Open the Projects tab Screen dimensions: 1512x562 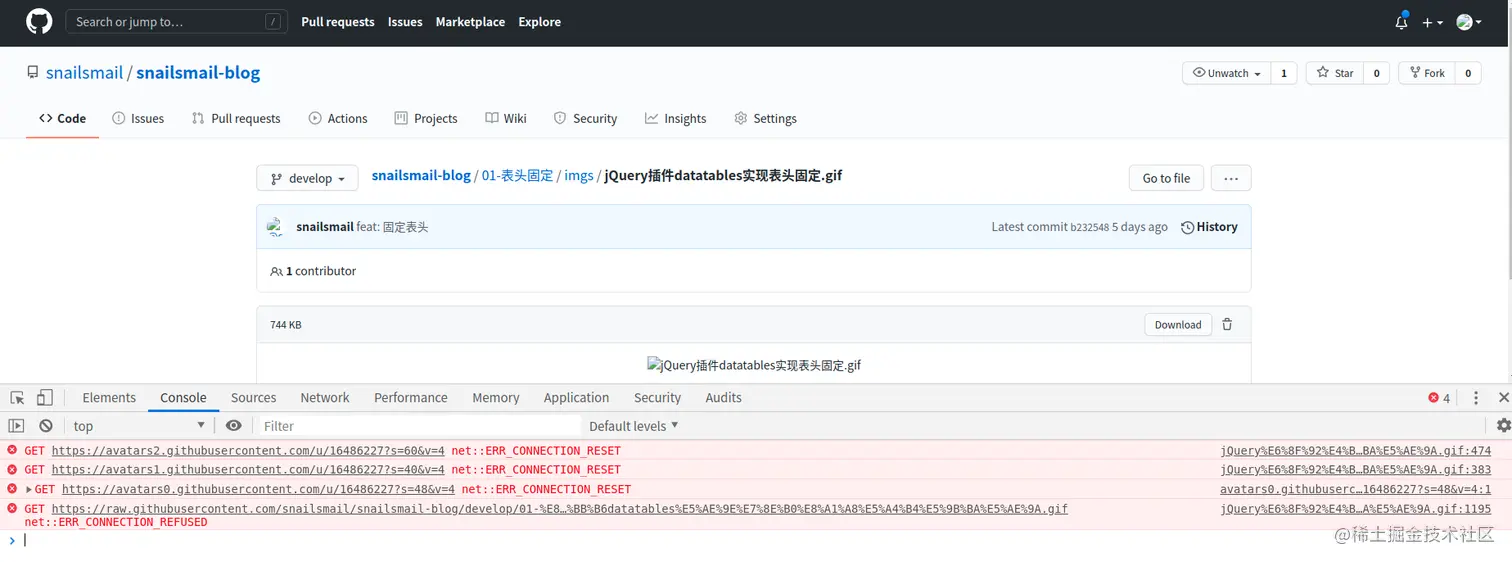(x=426, y=118)
